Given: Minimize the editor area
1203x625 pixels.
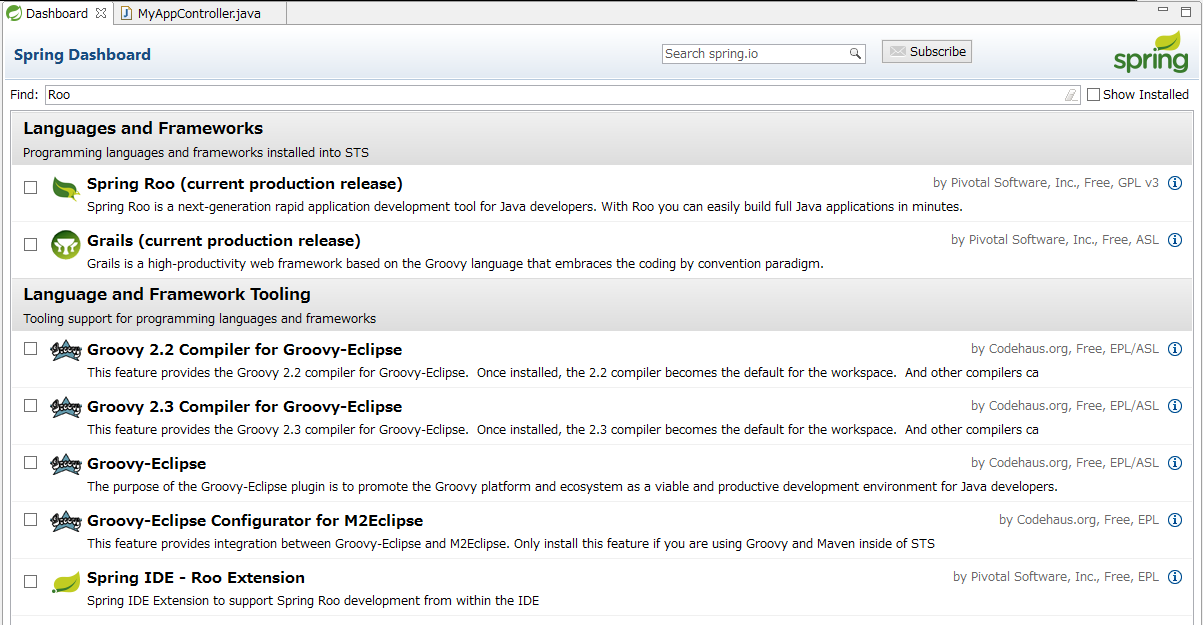Looking at the screenshot, I should (x=1161, y=10).
